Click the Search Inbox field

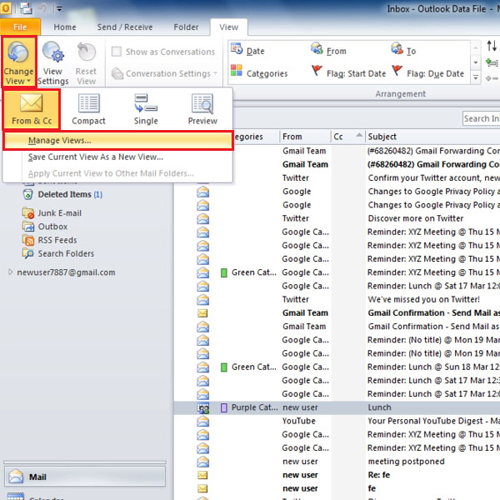click(x=481, y=119)
